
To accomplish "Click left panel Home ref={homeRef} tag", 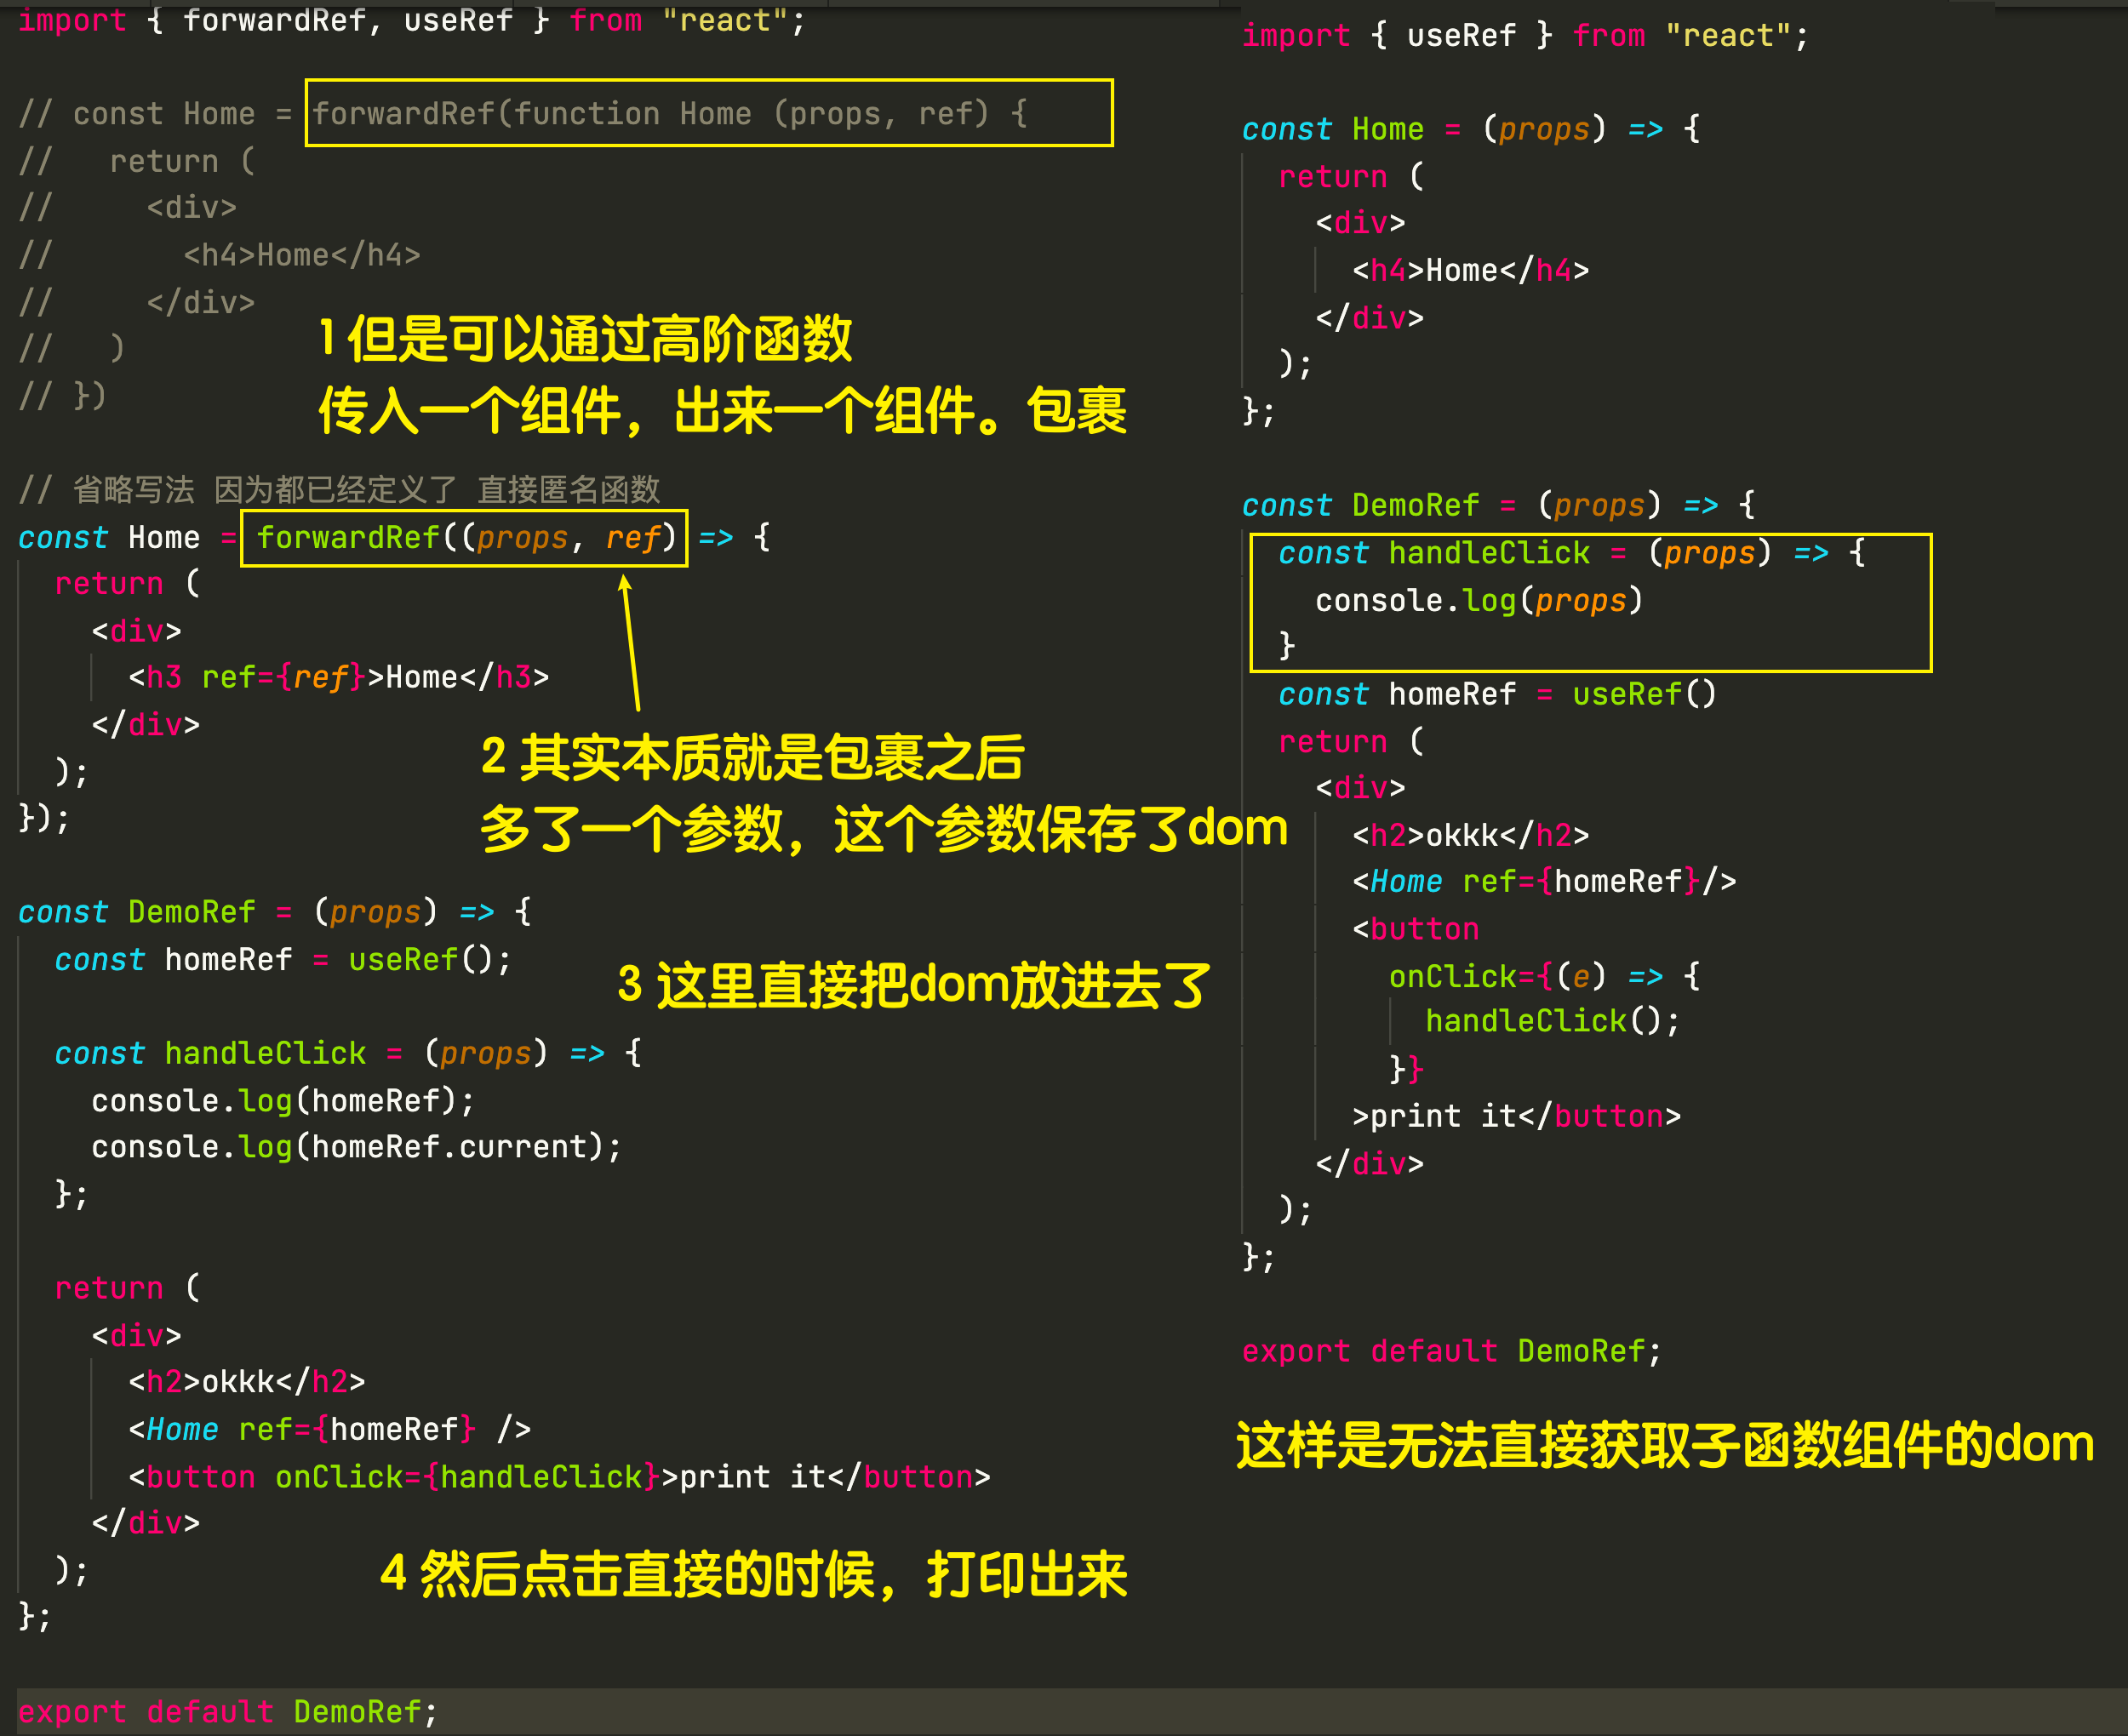I will point(329,1429).
